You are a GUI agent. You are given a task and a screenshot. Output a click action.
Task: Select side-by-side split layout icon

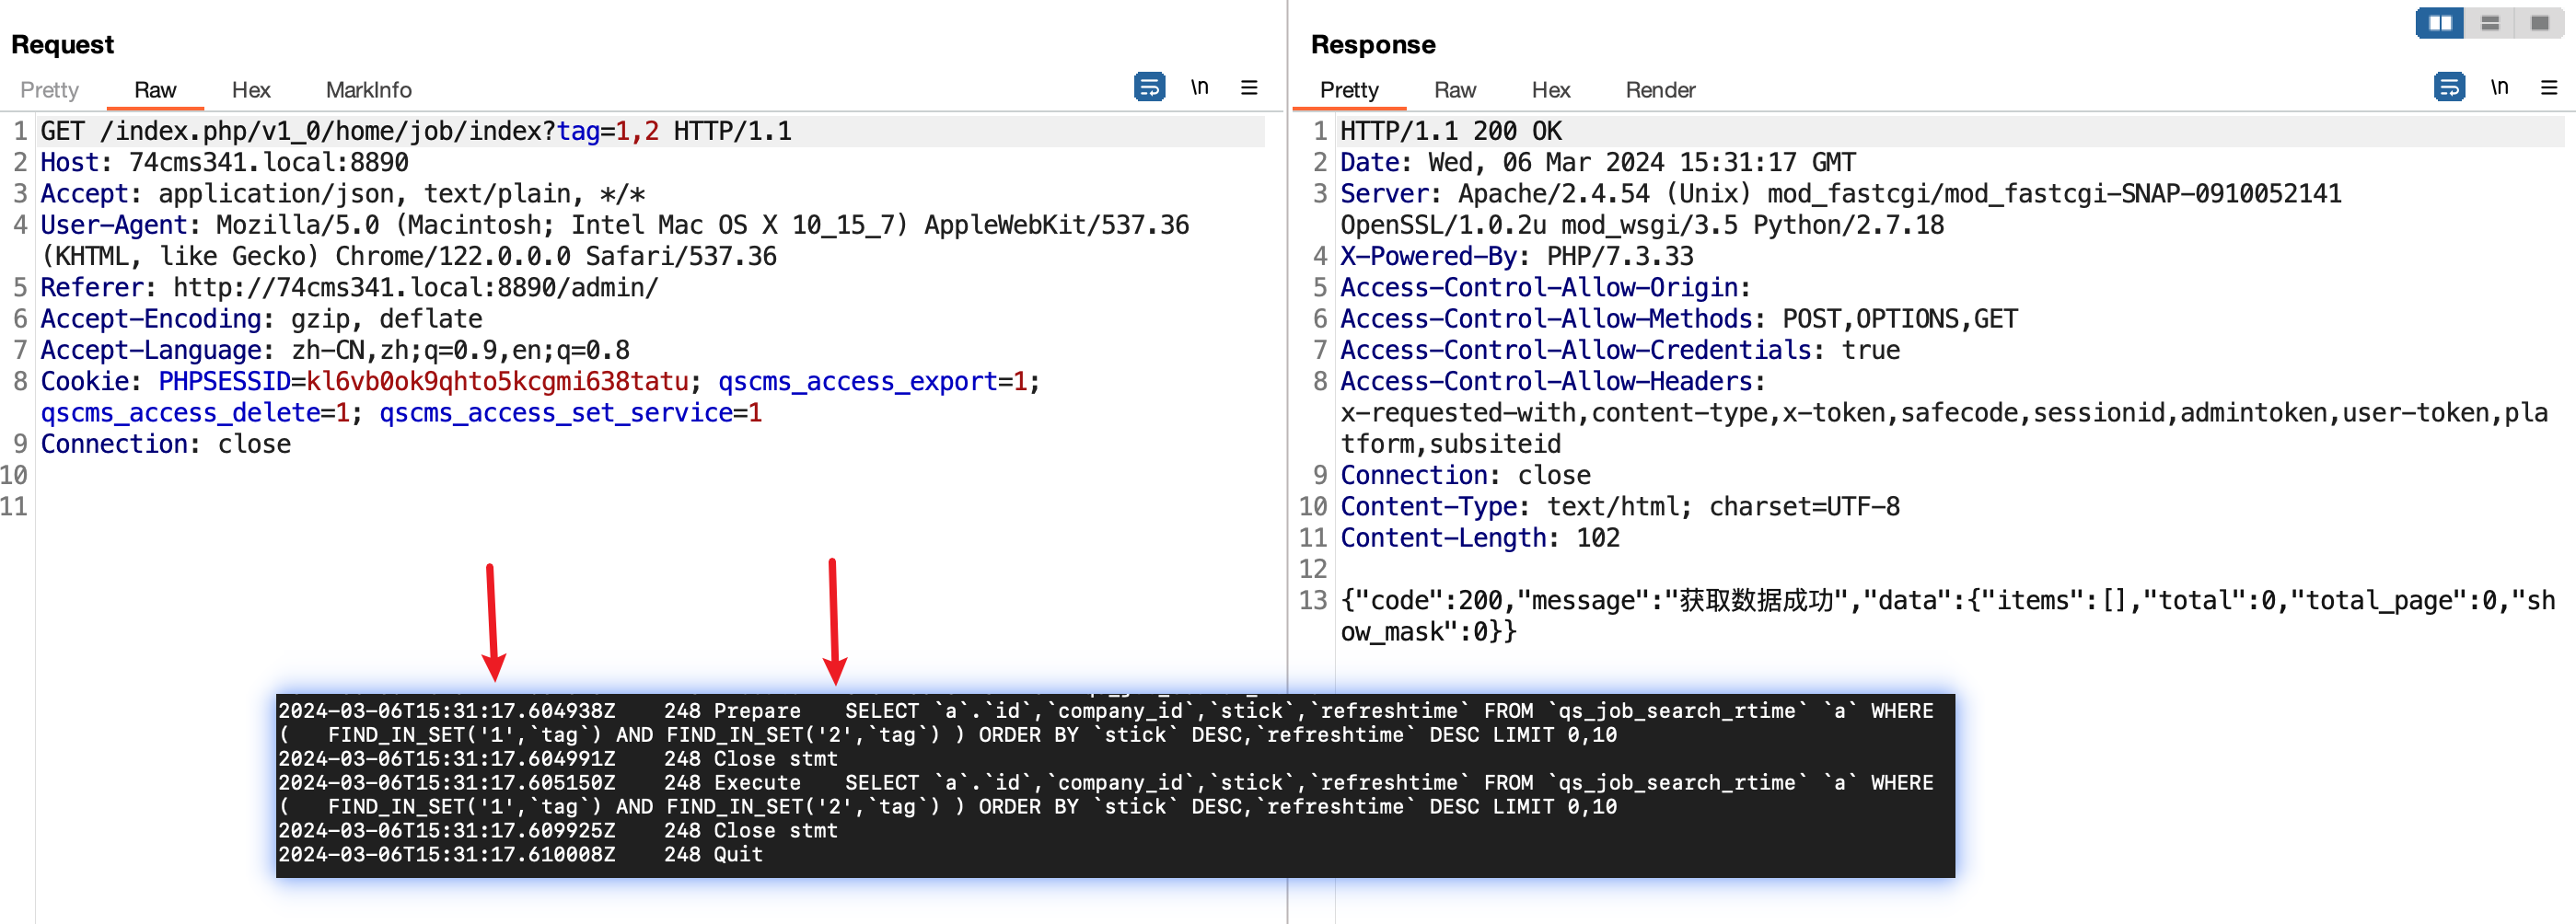(2440, 23)
